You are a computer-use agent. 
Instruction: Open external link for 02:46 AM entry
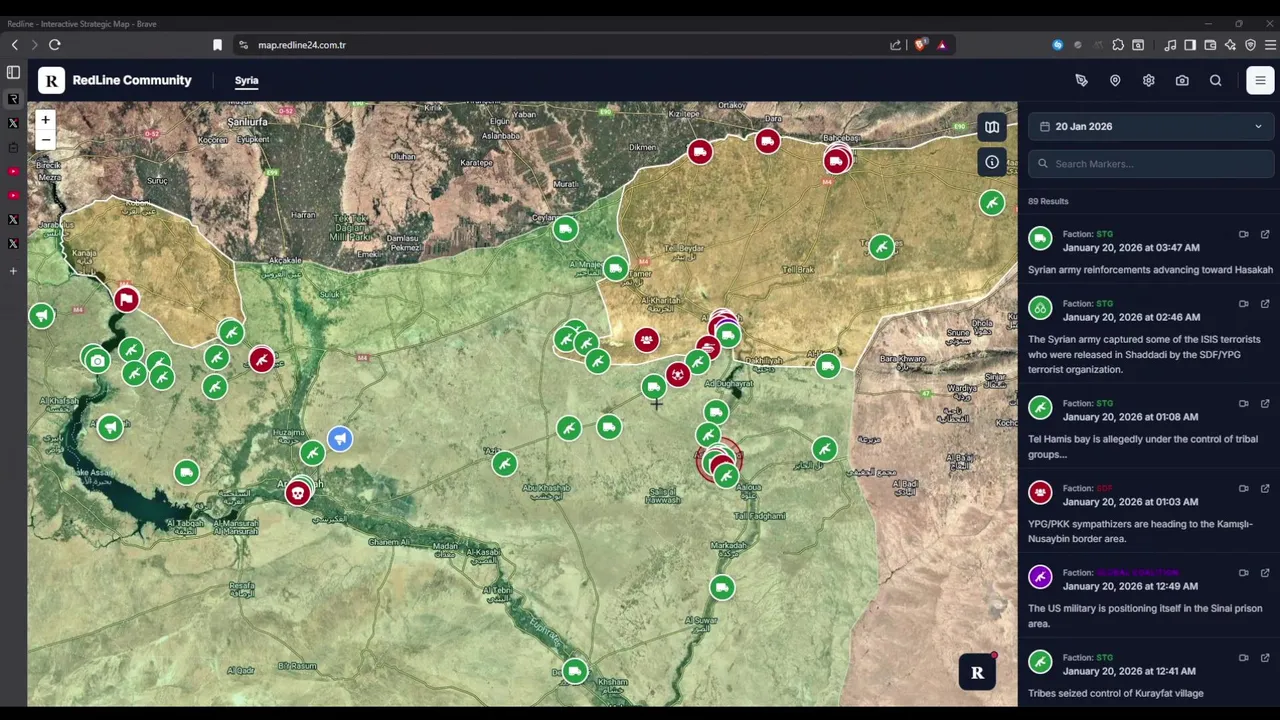tap(1265, 303)
